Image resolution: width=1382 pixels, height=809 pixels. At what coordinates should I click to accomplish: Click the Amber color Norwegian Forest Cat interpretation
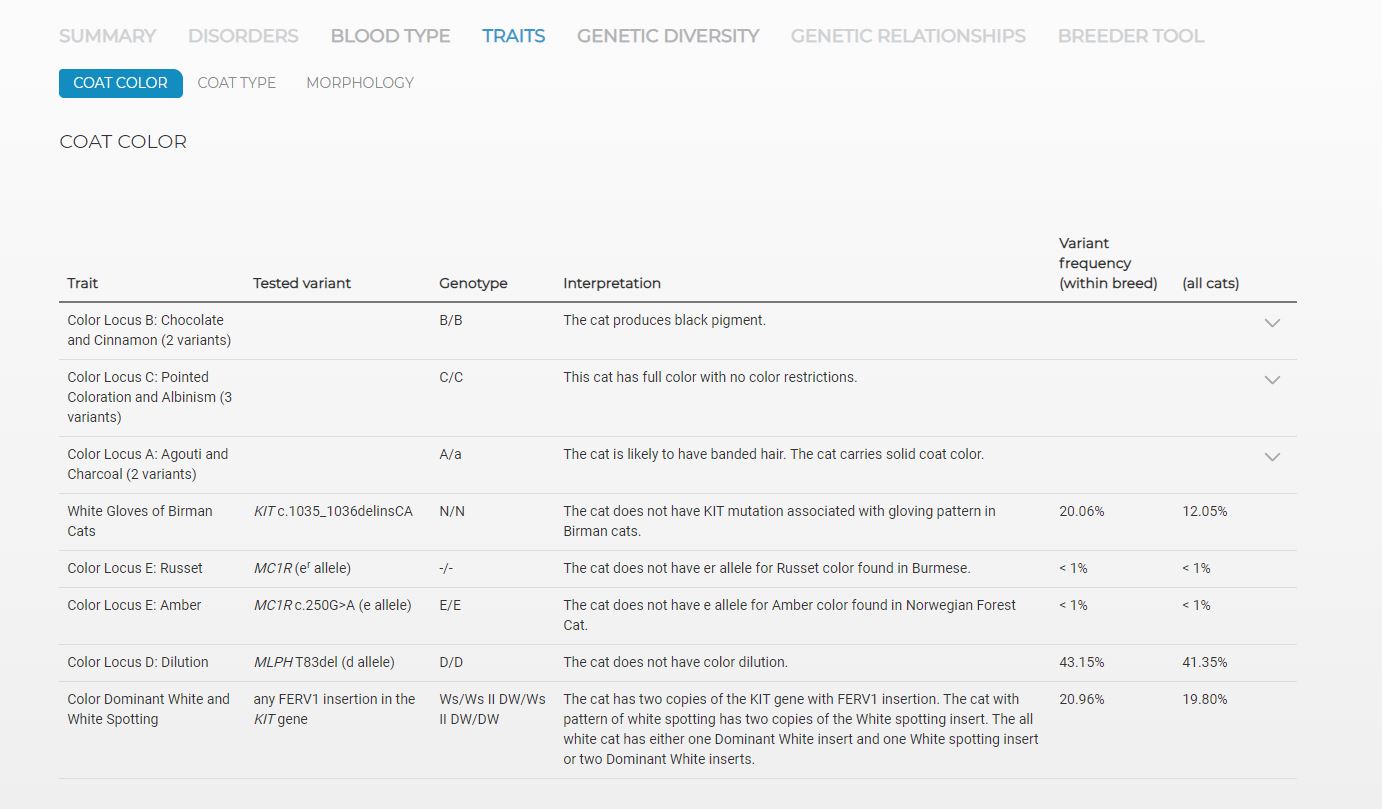[x=790, y=615]
